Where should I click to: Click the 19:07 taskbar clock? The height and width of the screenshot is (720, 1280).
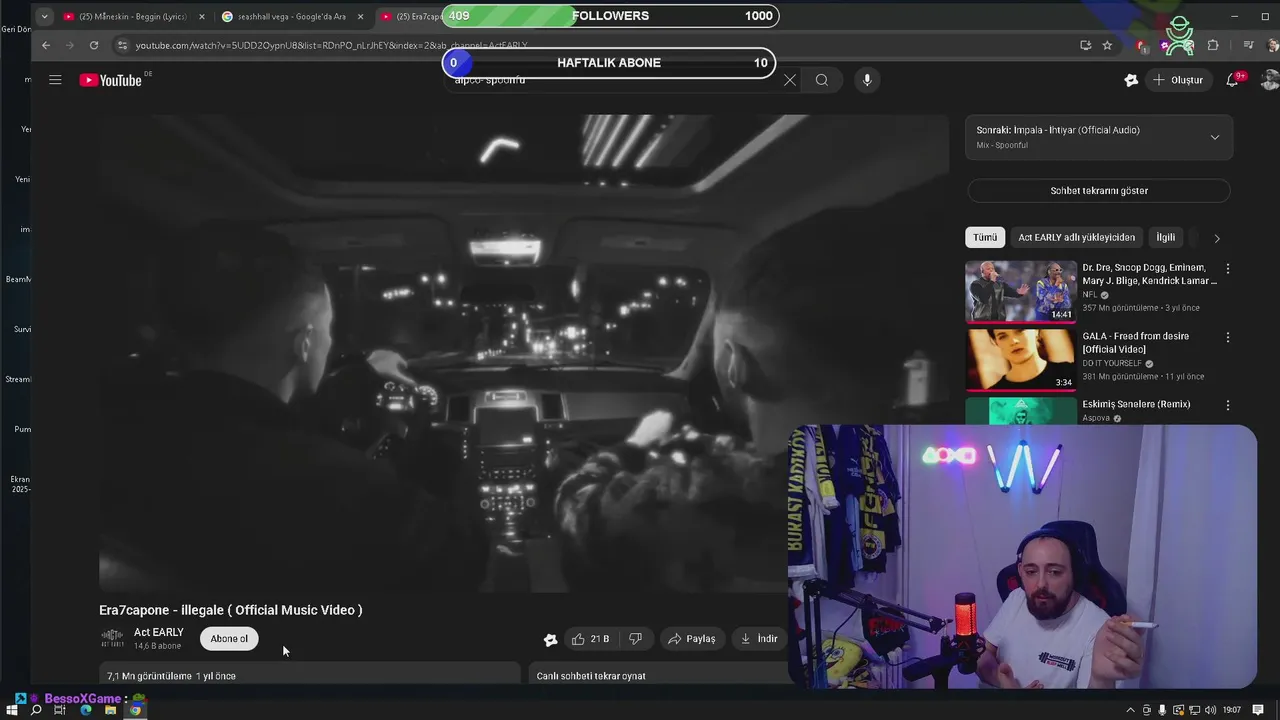pyautogui.click(x=1232, y=710)
